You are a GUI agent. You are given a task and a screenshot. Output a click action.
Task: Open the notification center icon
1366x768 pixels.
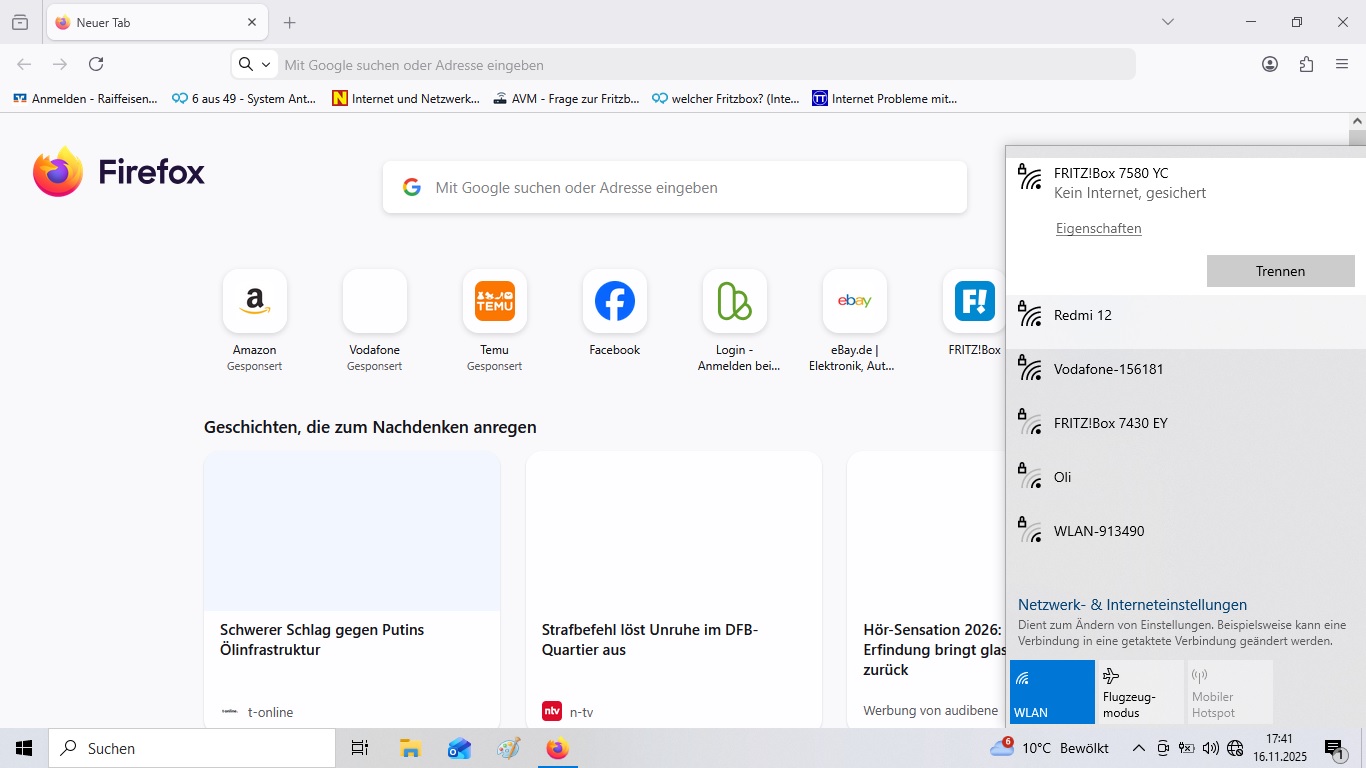click(1334, 748)
